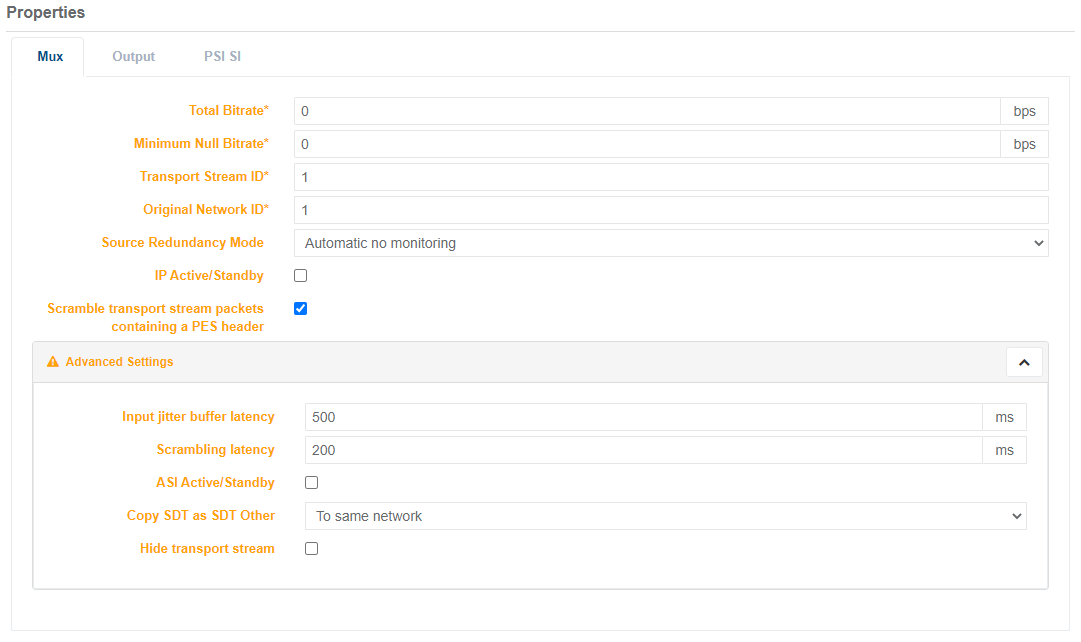This screenshot has height=642, width=1081.
Task: Click the Advanced Settings header text
Action: point(119,362)
